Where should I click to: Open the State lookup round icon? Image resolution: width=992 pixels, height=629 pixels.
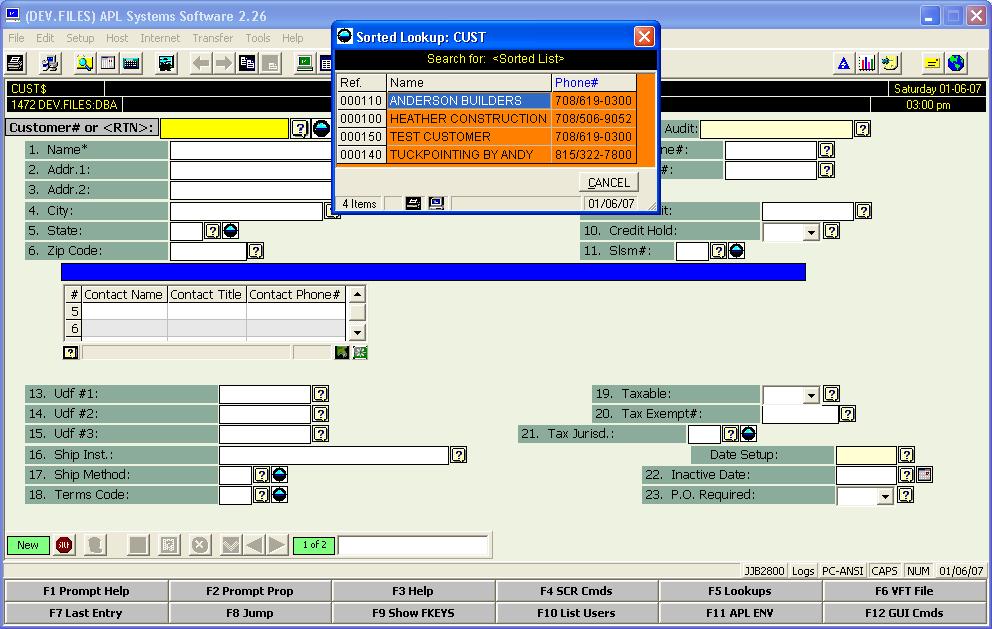(231, 231)
